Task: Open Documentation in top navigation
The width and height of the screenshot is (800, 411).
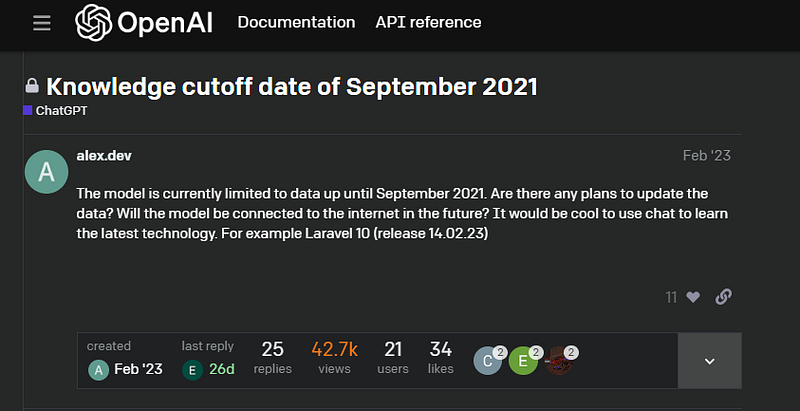Action: (x=296, y=22)
